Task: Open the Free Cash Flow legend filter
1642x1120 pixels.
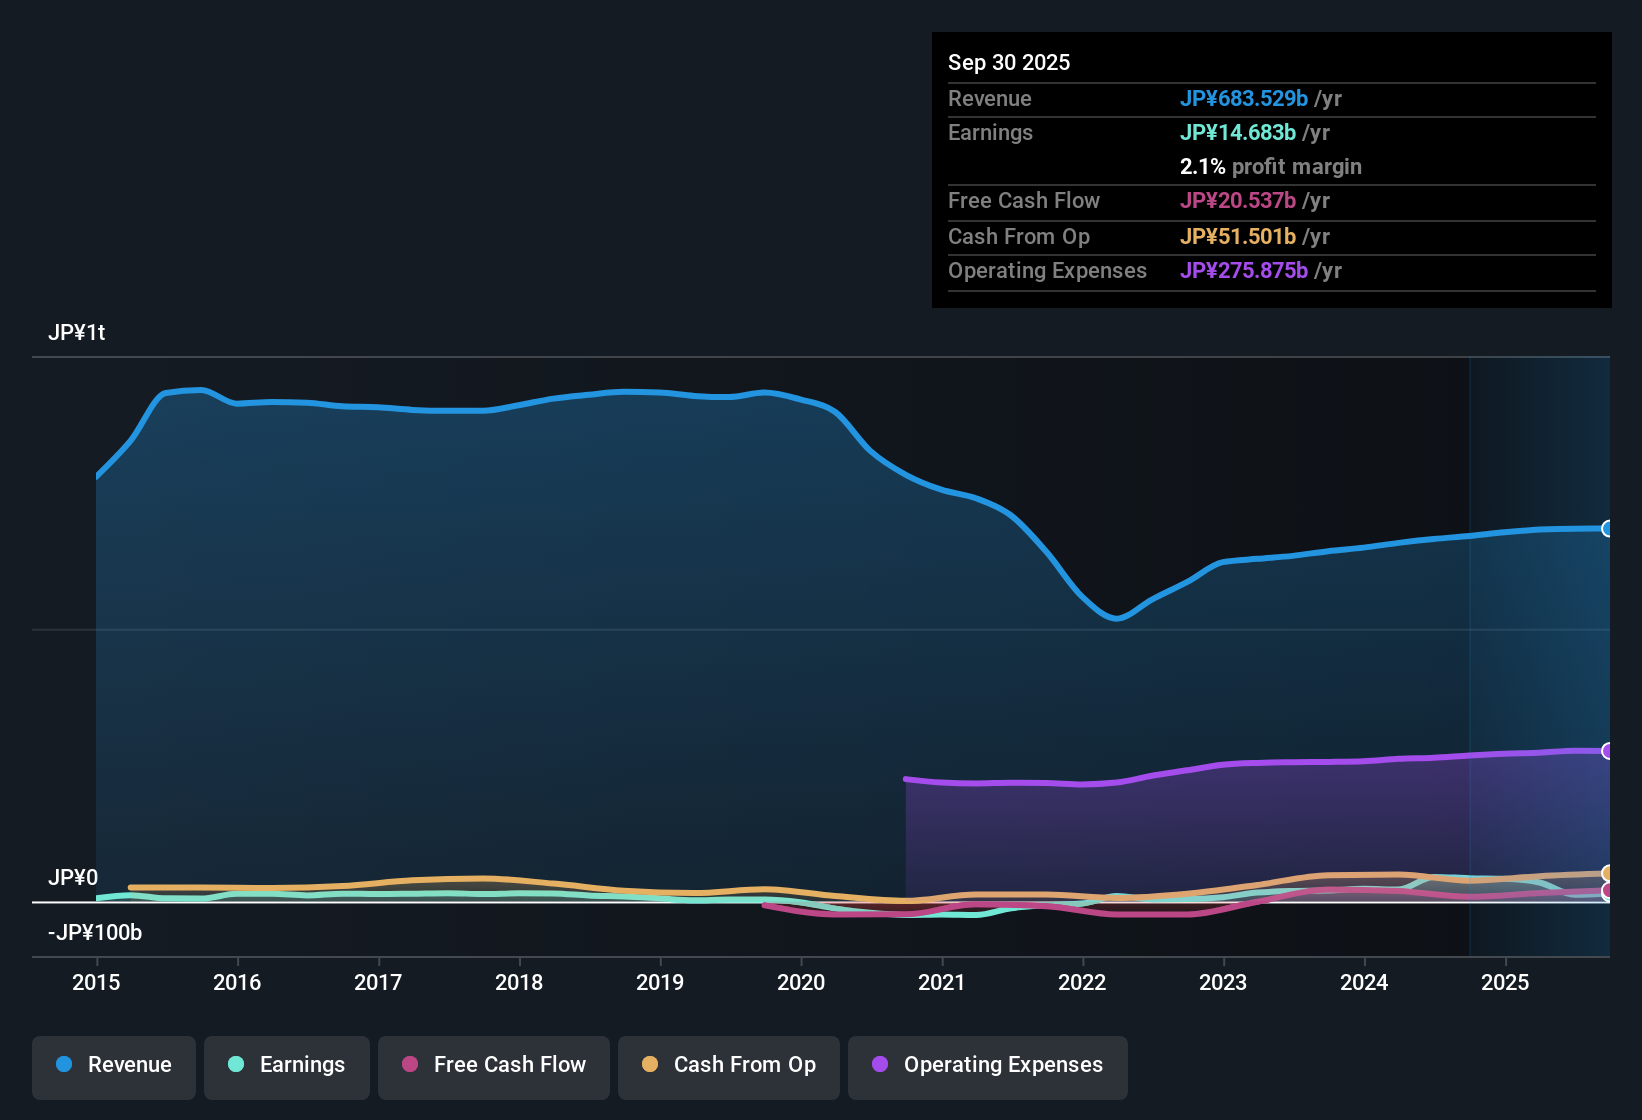Action: [493, 1066]
